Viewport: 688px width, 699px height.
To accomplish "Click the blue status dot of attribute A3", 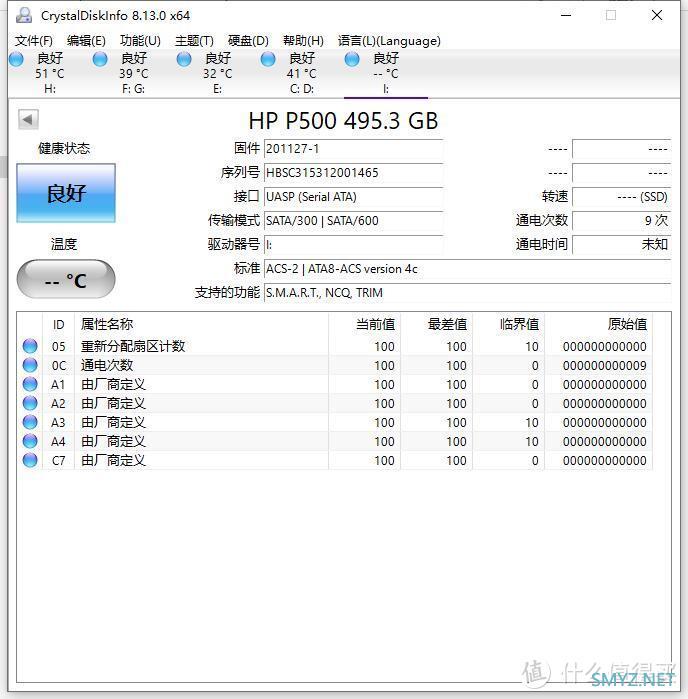I will [30, 422].
